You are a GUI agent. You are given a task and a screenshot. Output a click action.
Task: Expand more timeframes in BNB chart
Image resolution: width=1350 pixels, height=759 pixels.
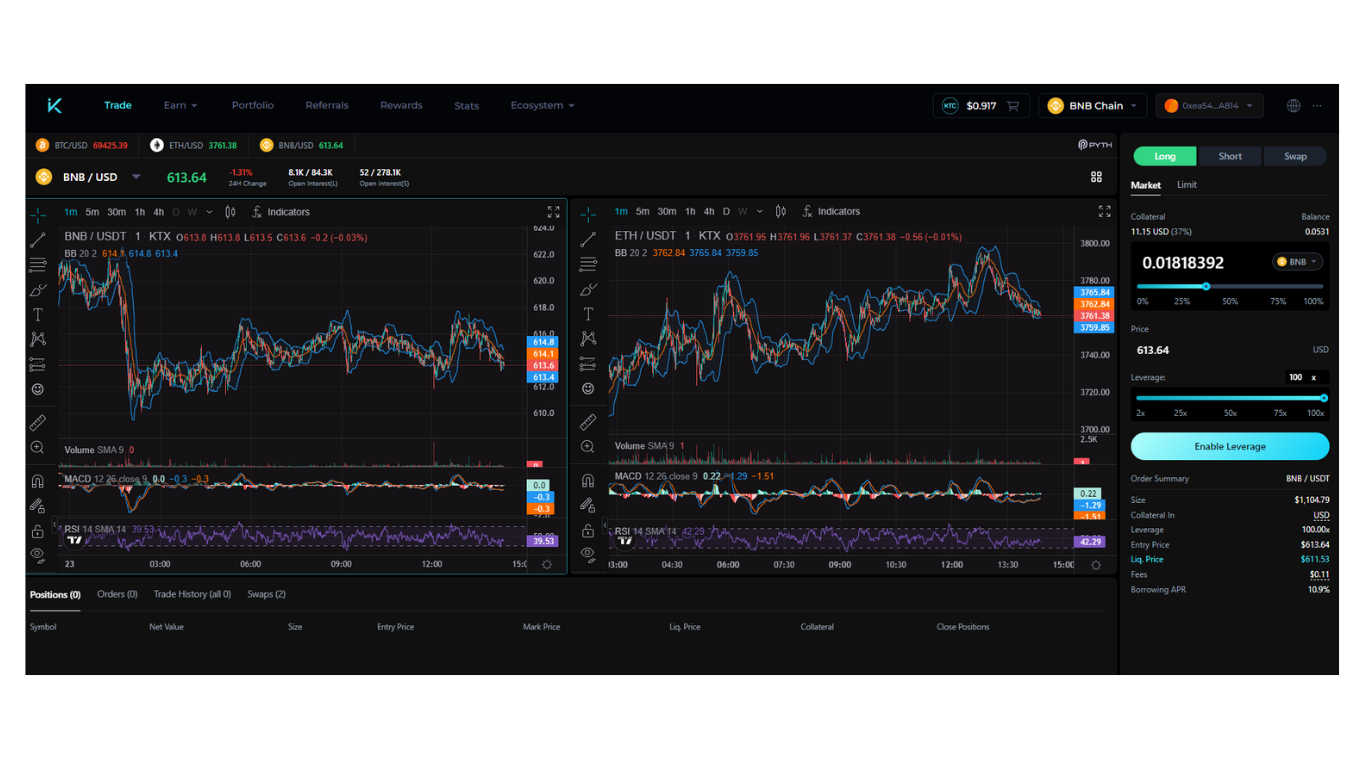coord(209,212)
